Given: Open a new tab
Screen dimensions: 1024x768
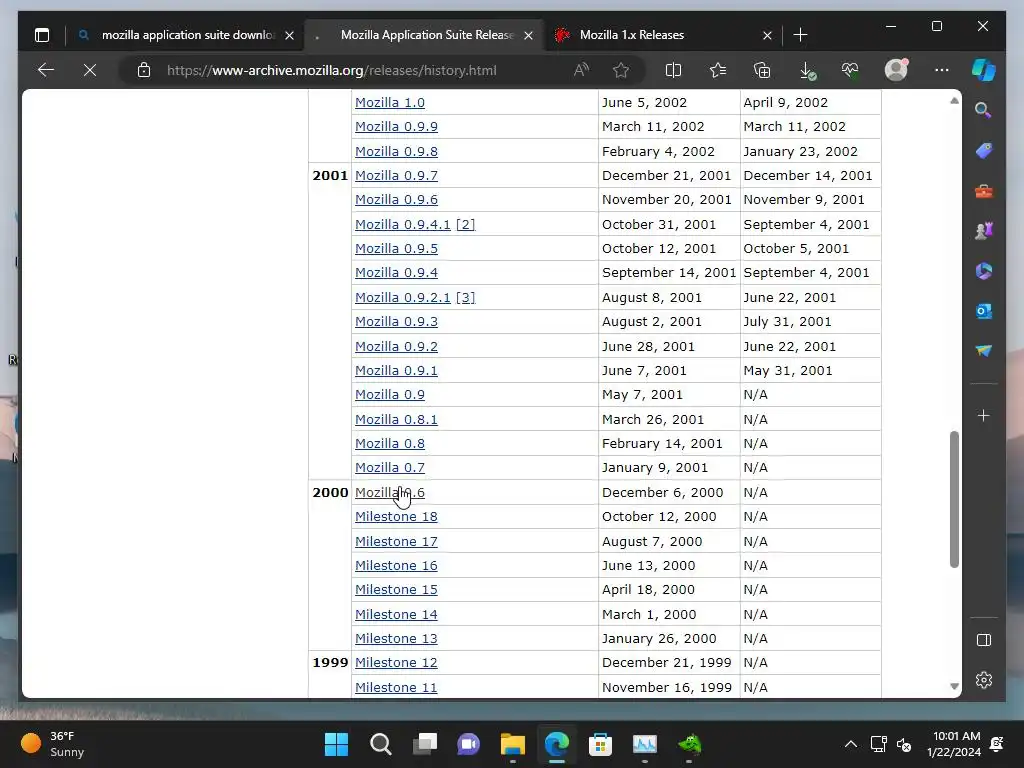Looking at the screenshot, I should pyautogui.click(x=800, y=35).
